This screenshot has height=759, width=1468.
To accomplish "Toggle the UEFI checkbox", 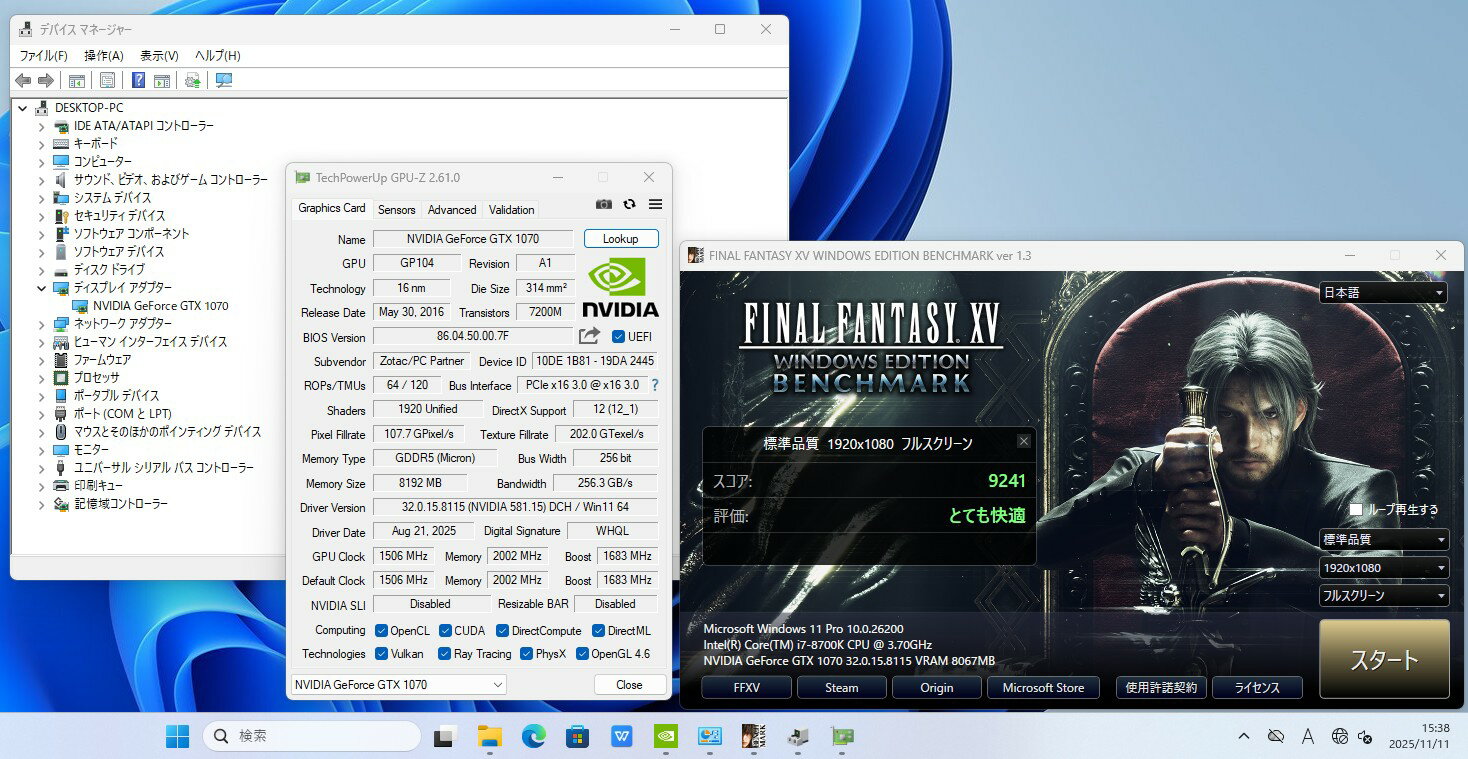I will tap(618, 337).
